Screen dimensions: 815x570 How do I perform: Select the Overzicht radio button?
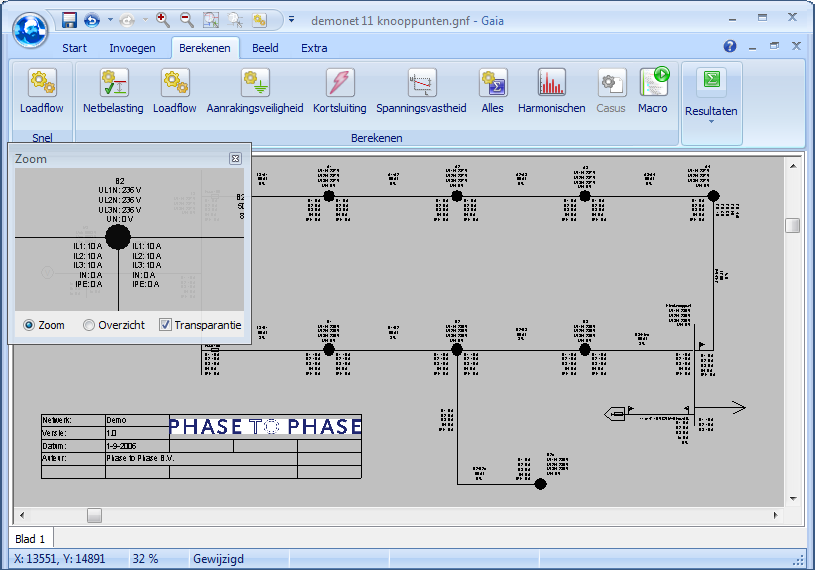pos(89,325)
